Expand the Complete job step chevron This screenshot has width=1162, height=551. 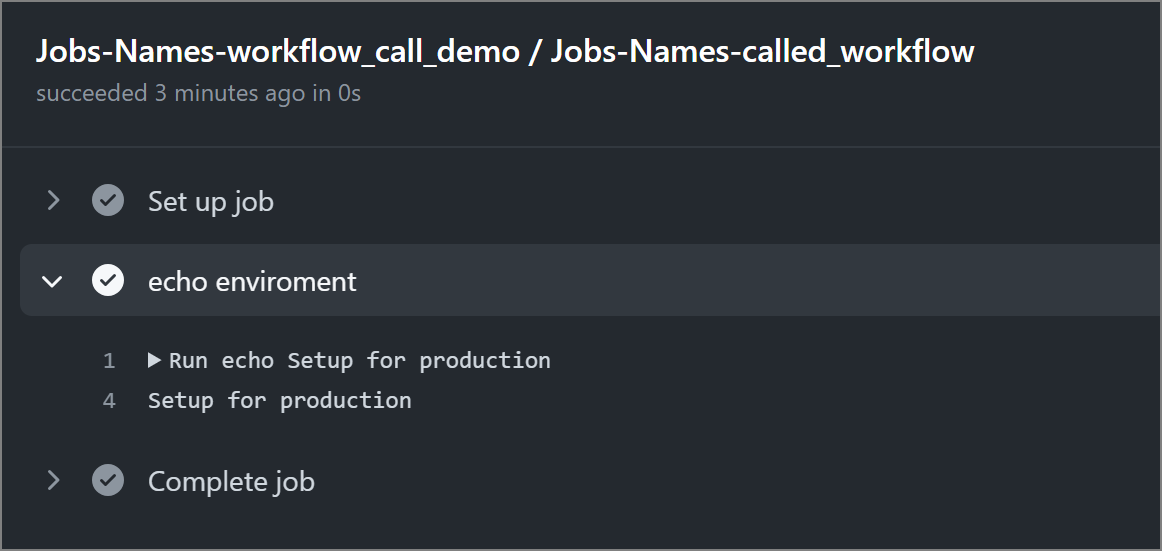[x=54, y=481]
